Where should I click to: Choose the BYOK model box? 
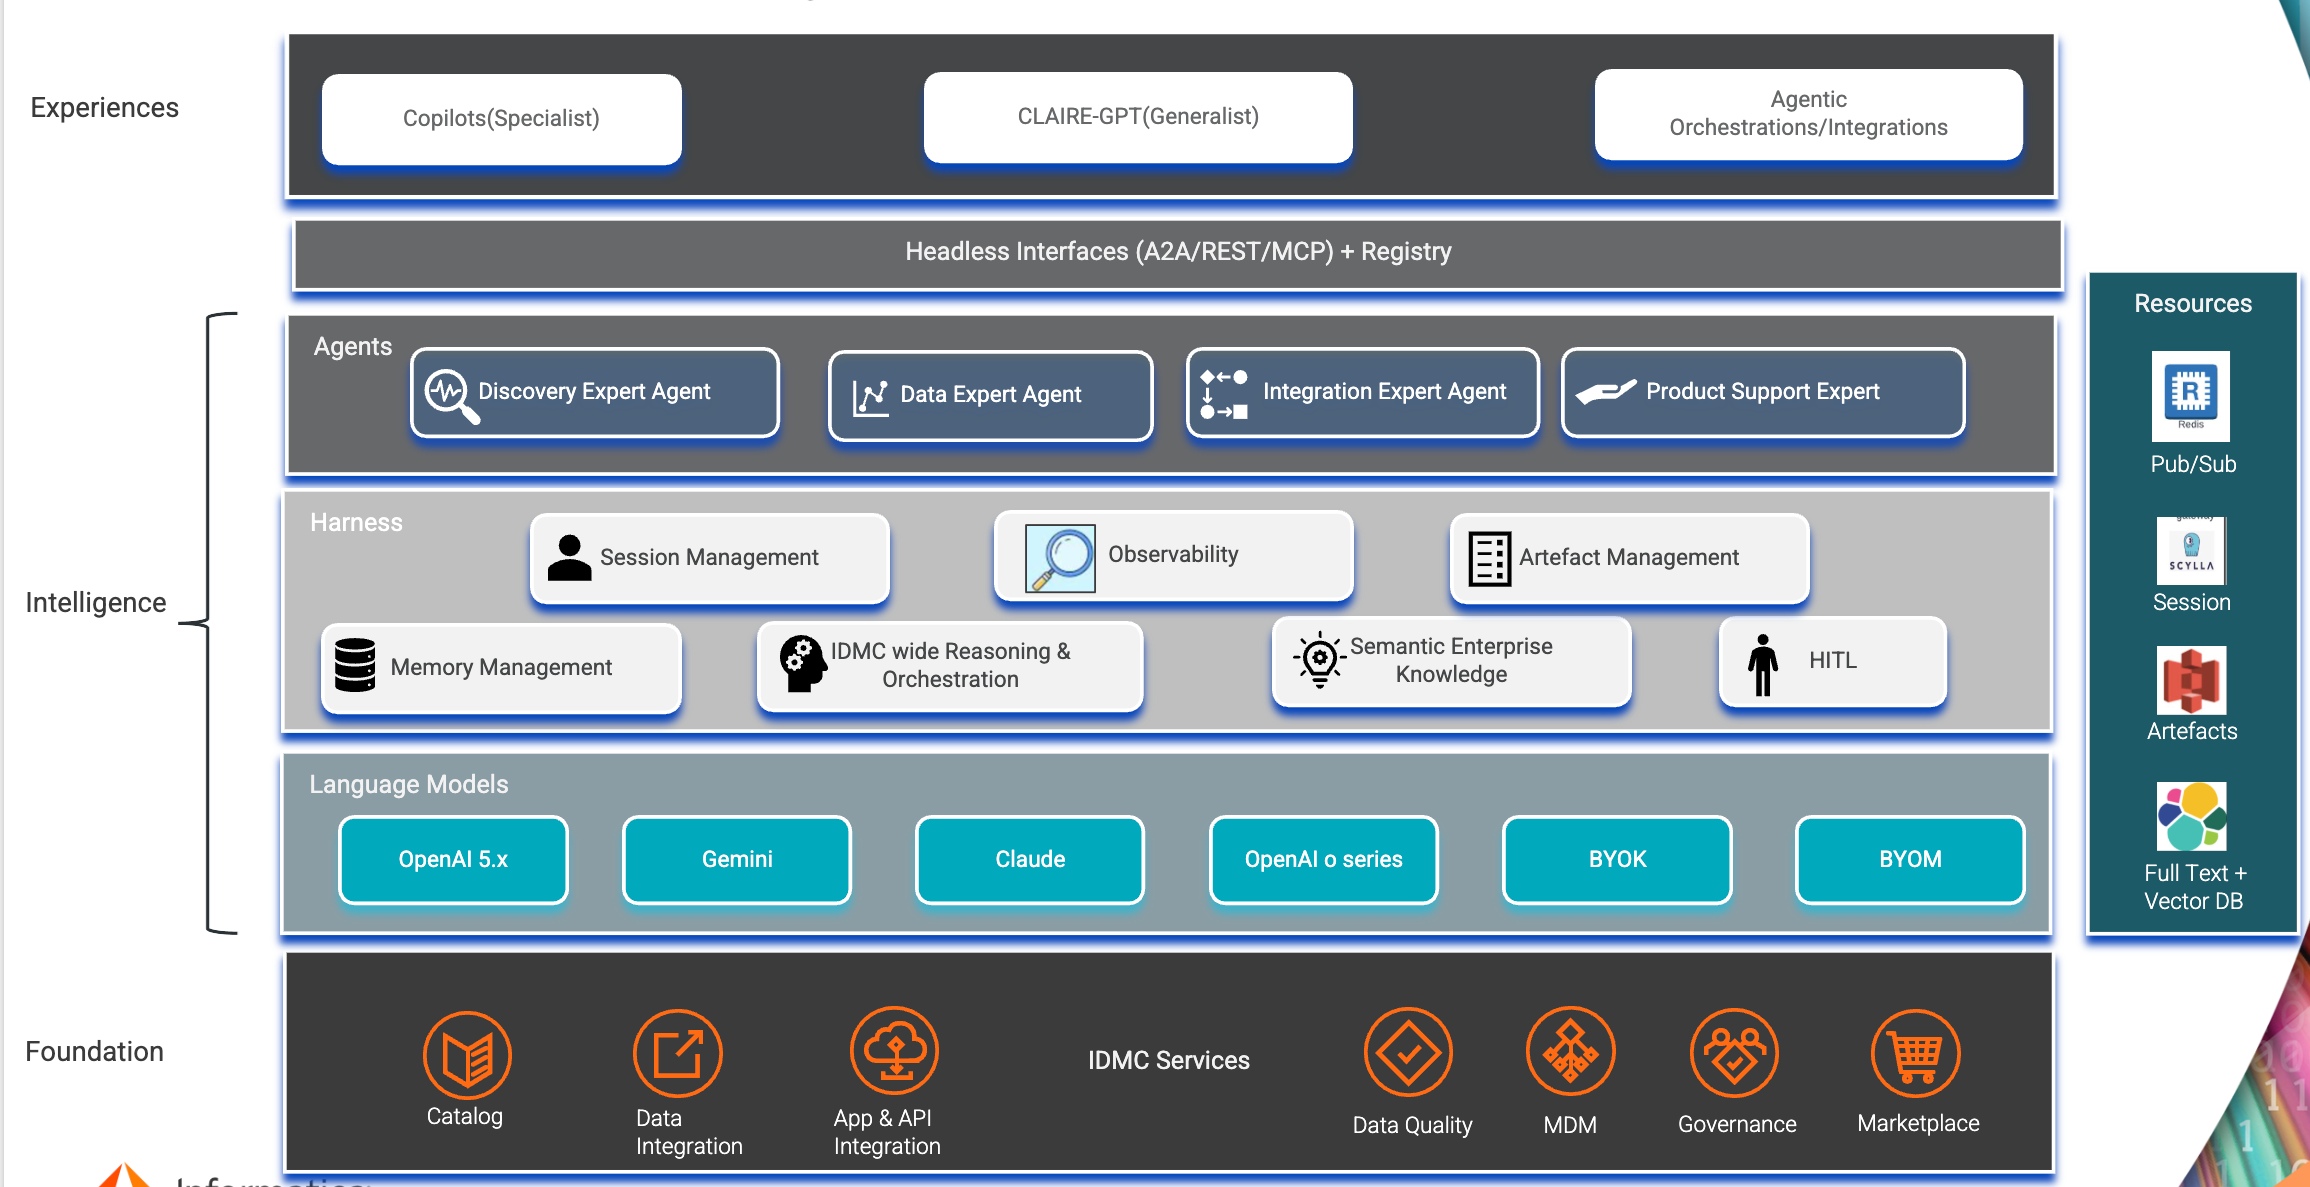point(1617,860)
